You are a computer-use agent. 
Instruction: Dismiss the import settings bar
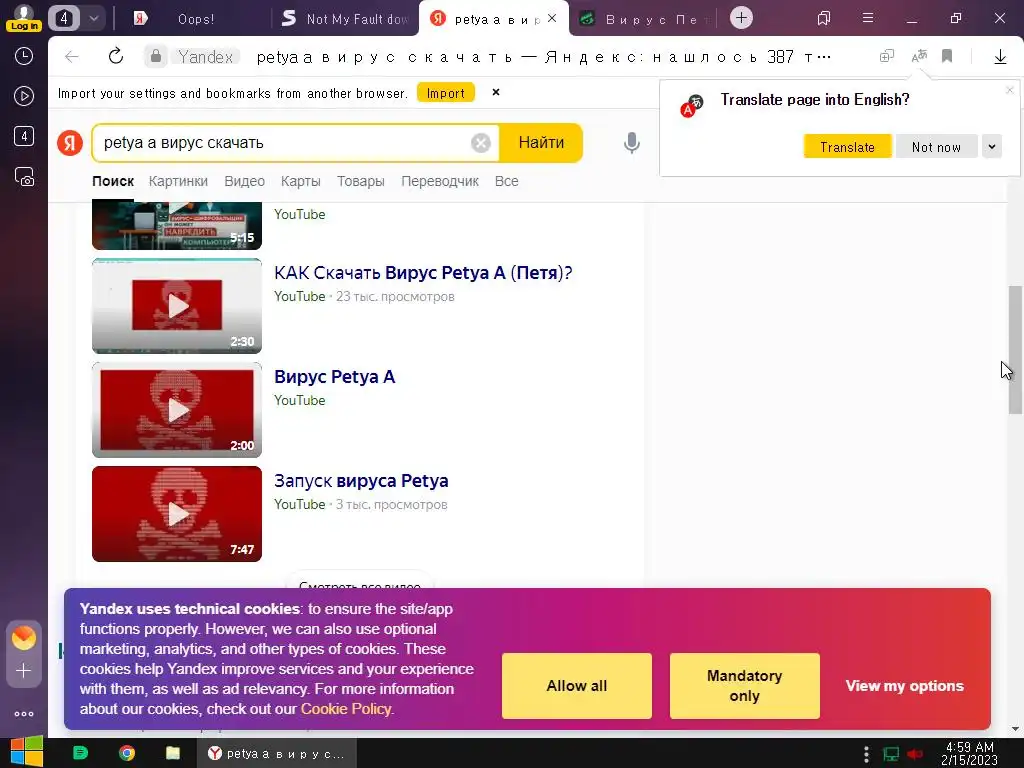click(x=496, y=92)
